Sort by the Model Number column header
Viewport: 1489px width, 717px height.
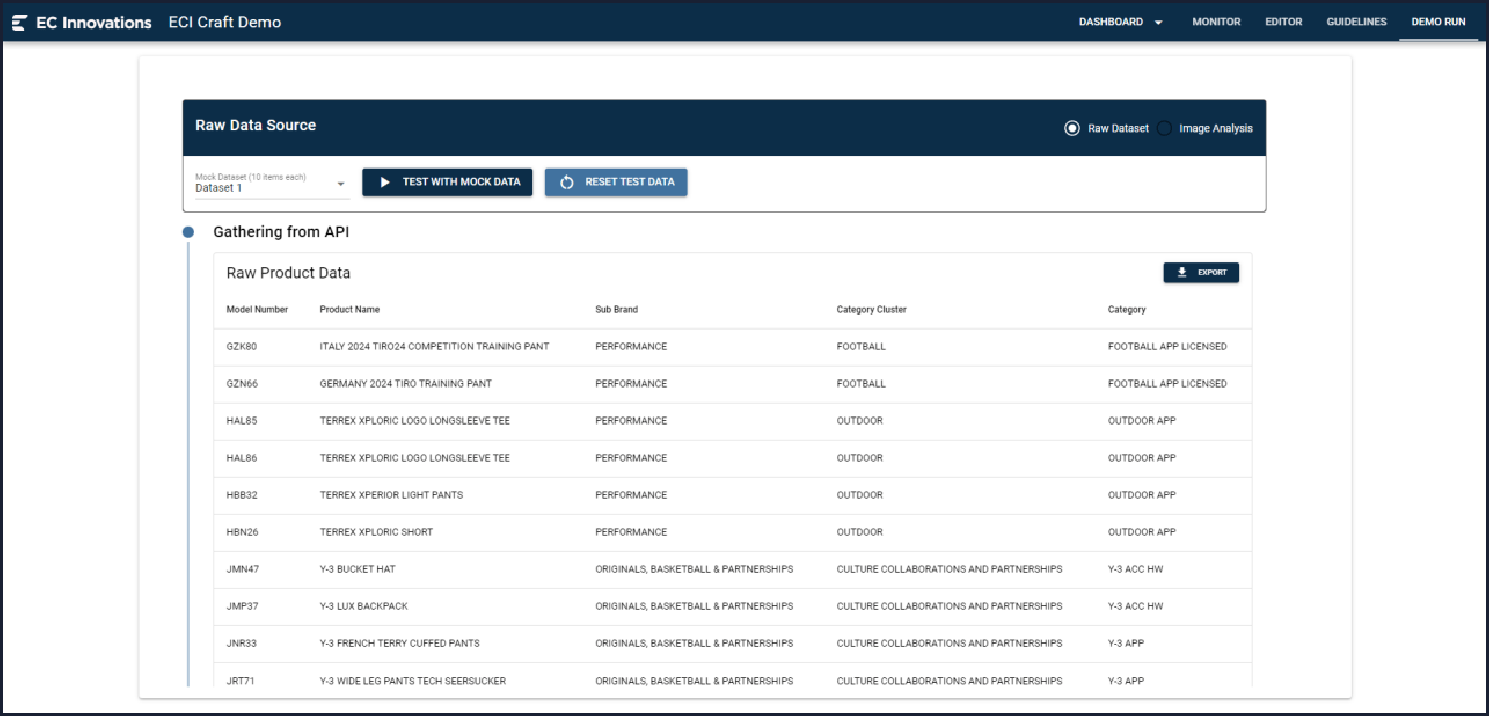click(257, 310)
